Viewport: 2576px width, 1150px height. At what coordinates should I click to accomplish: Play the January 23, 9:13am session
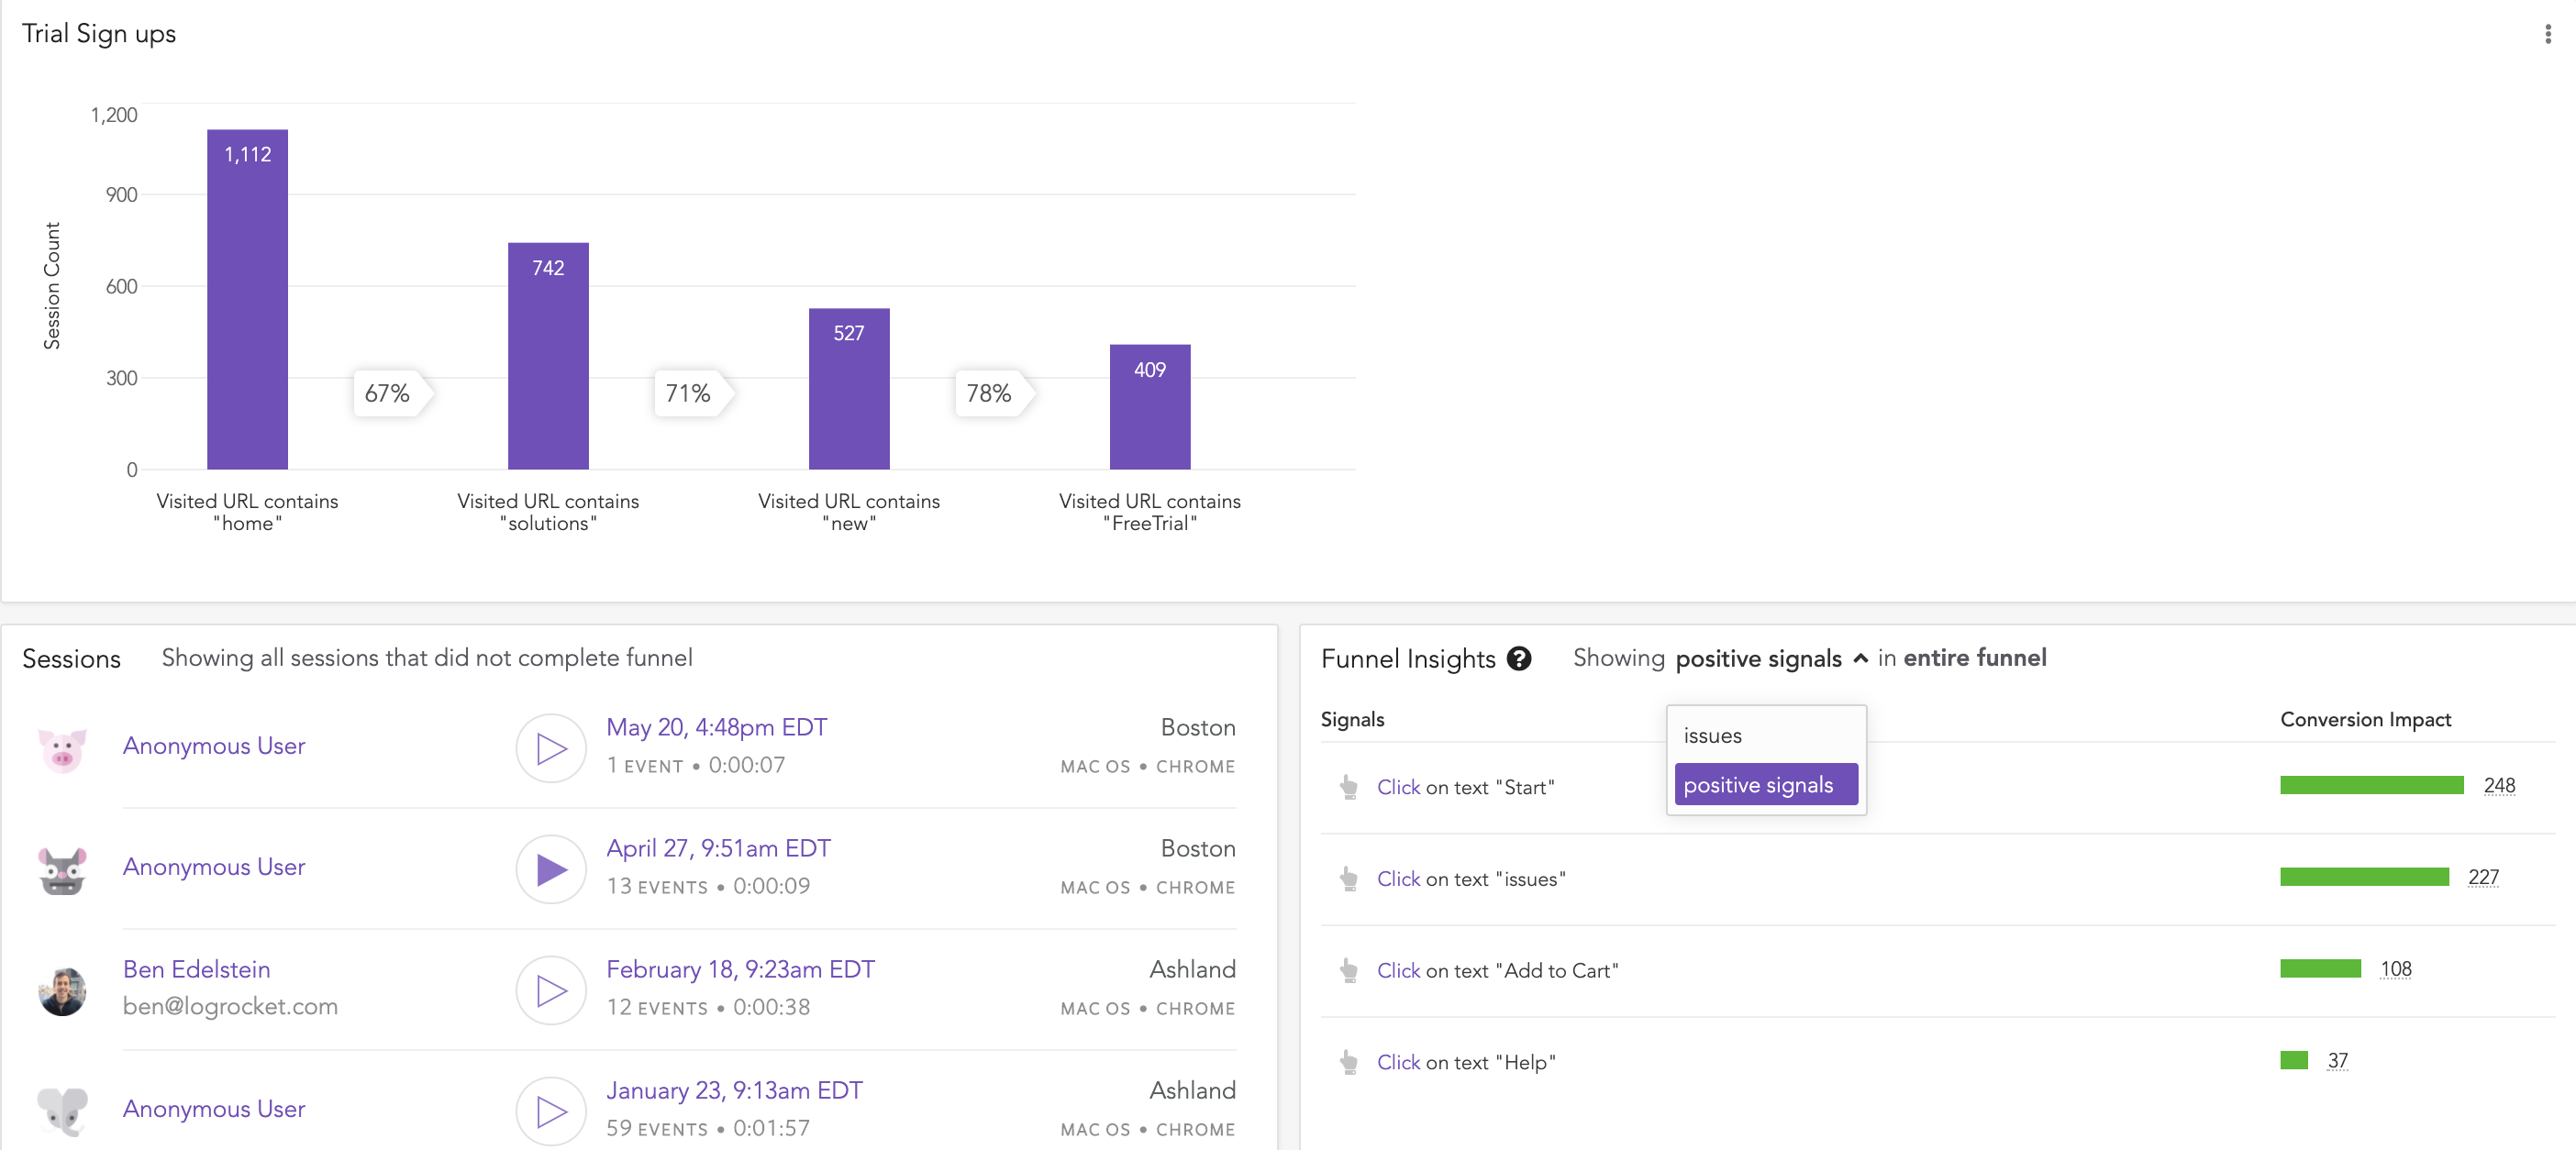coord(550,1111)
